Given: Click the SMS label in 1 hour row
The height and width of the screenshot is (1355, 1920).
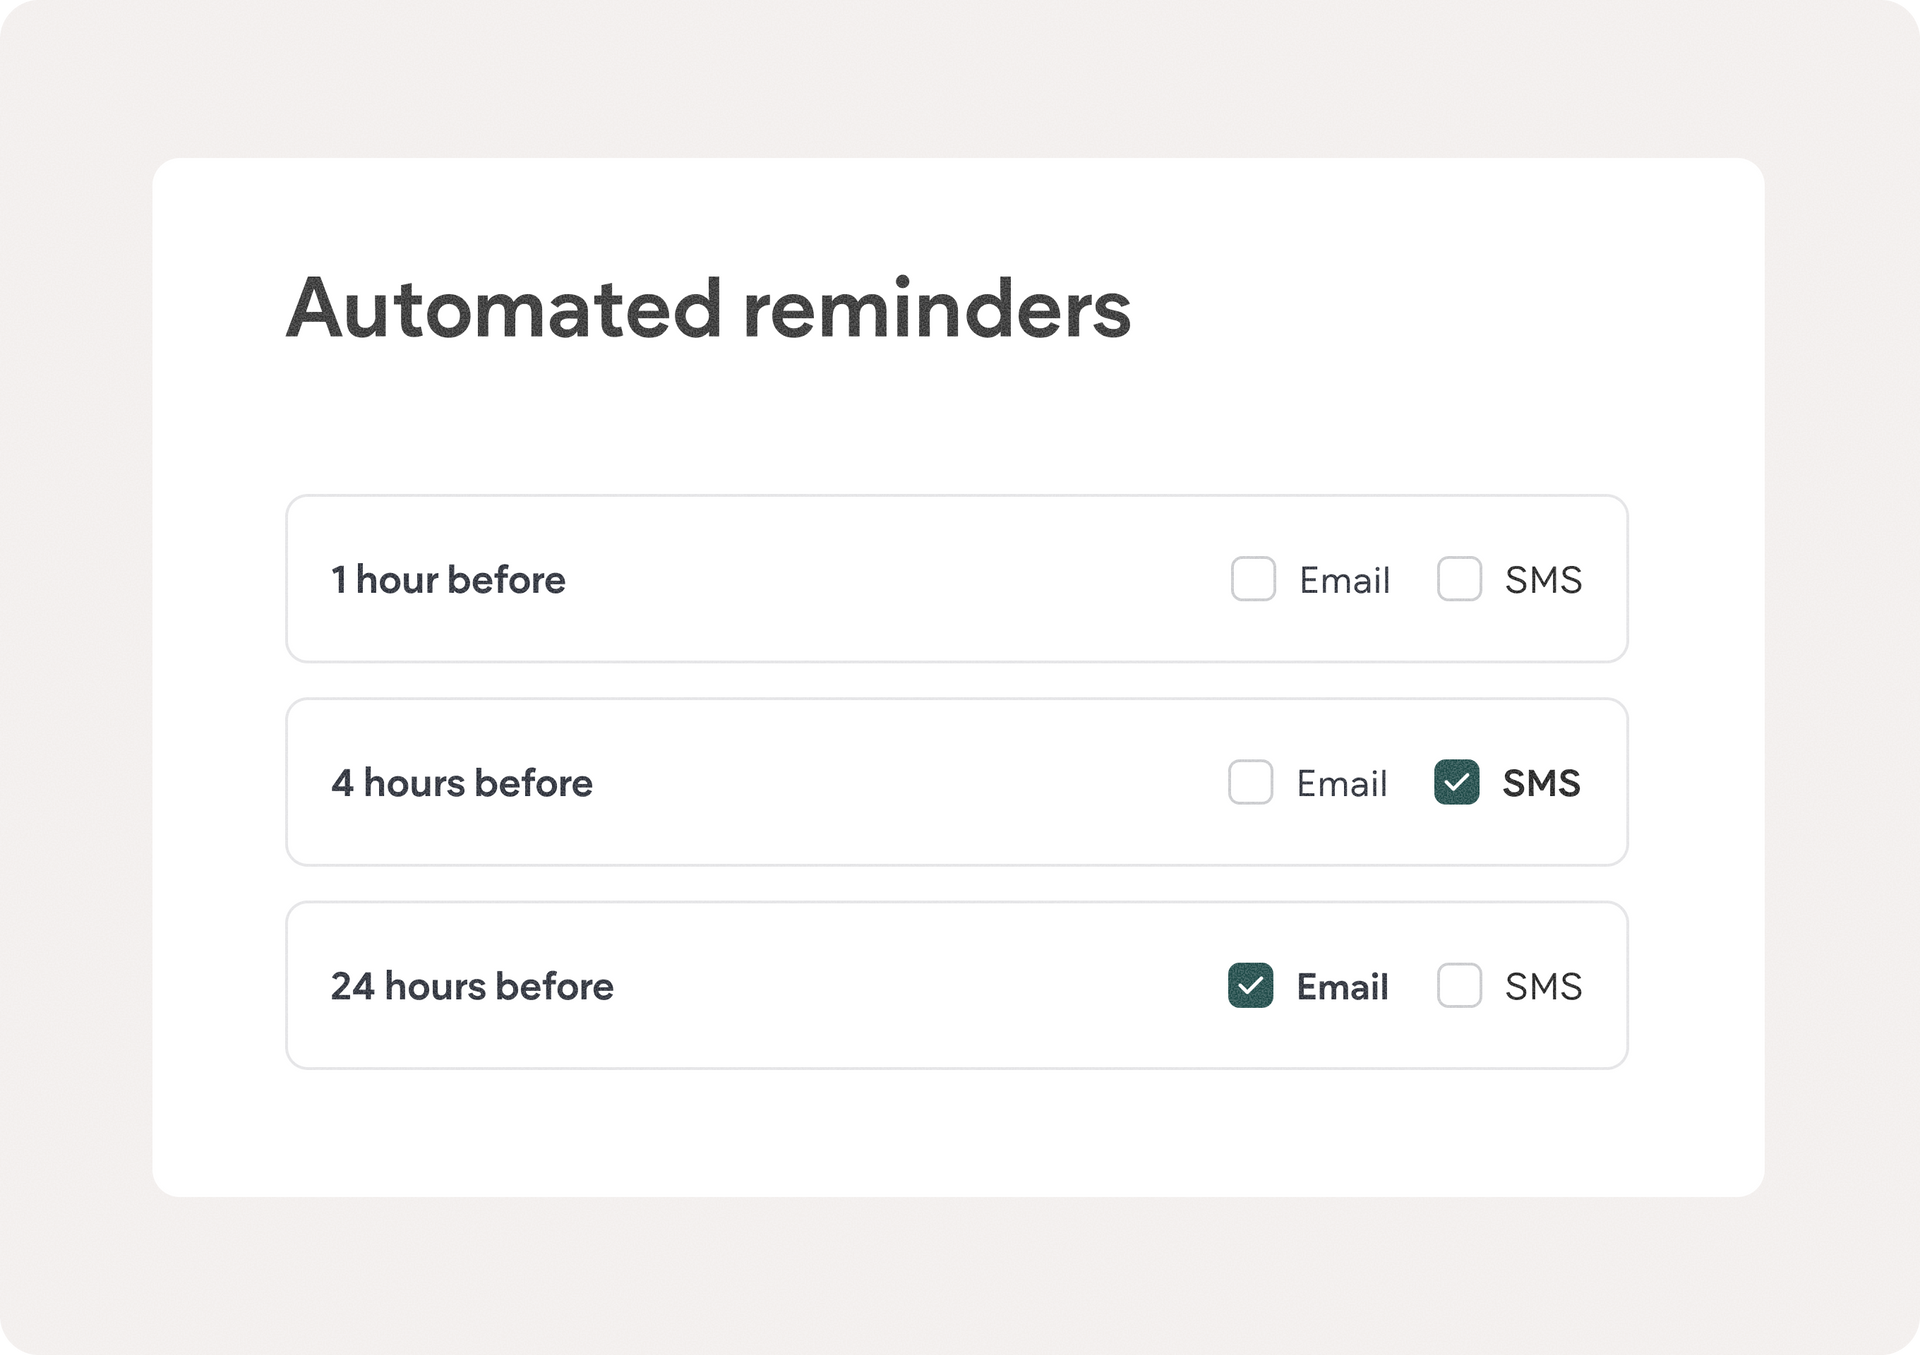Looking at the screenshot, I should (x=1543, y=580).
